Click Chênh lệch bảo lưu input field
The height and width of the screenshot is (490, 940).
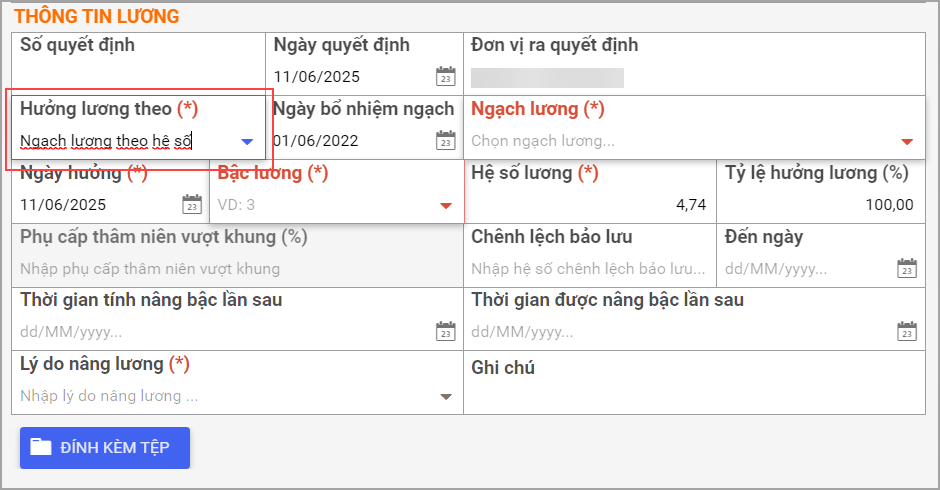590,269
